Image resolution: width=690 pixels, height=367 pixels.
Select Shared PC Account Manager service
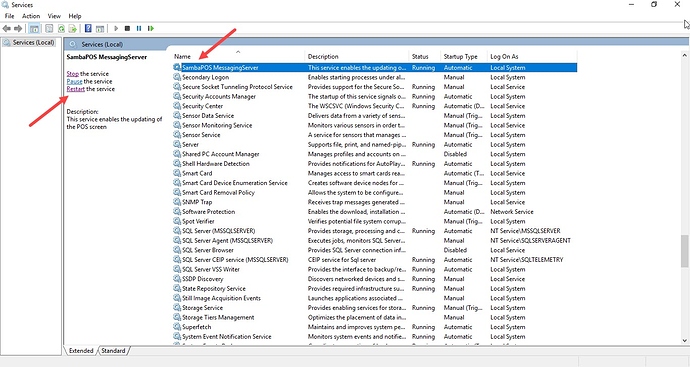click(374, 154)
